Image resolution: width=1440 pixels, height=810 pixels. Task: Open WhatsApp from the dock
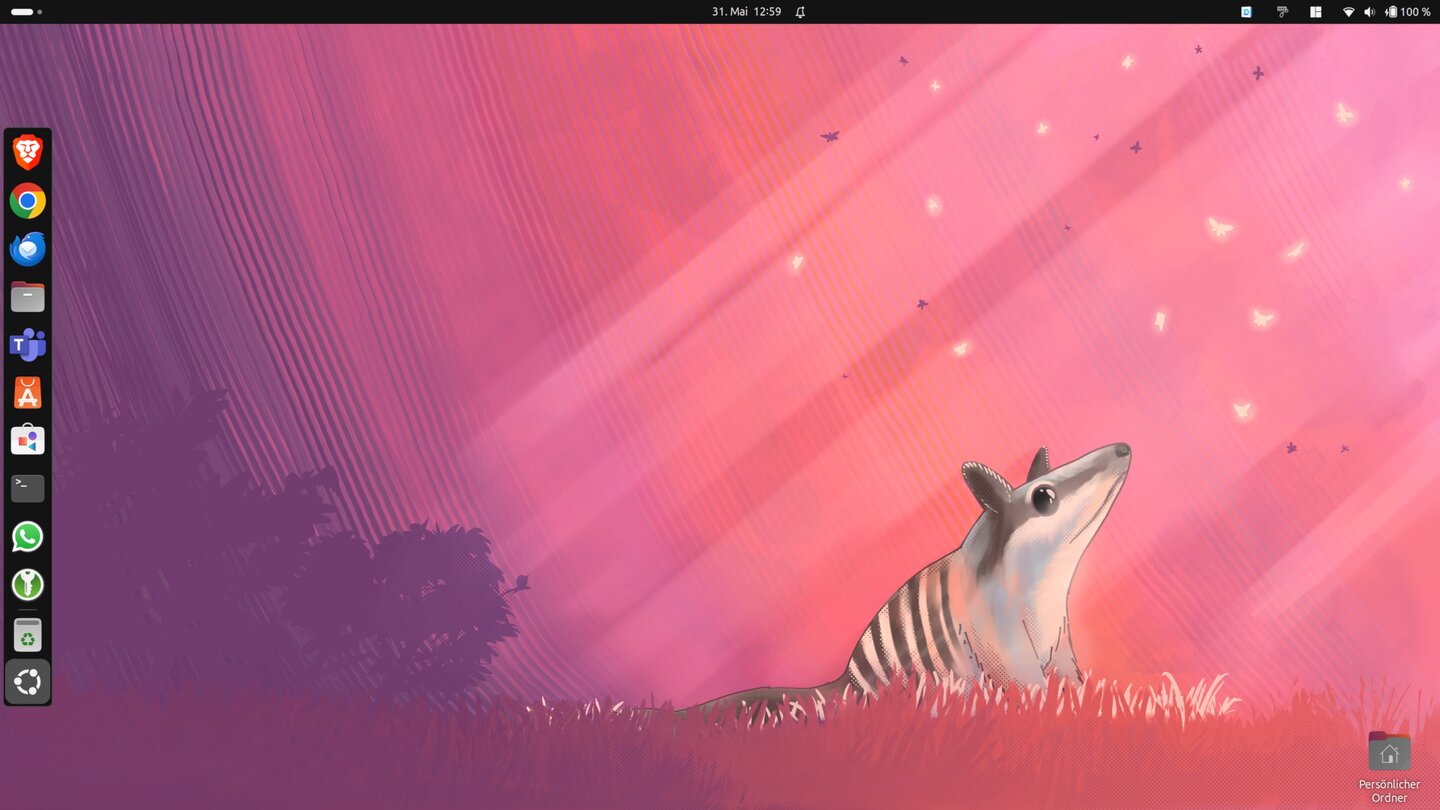pos(28,537)
